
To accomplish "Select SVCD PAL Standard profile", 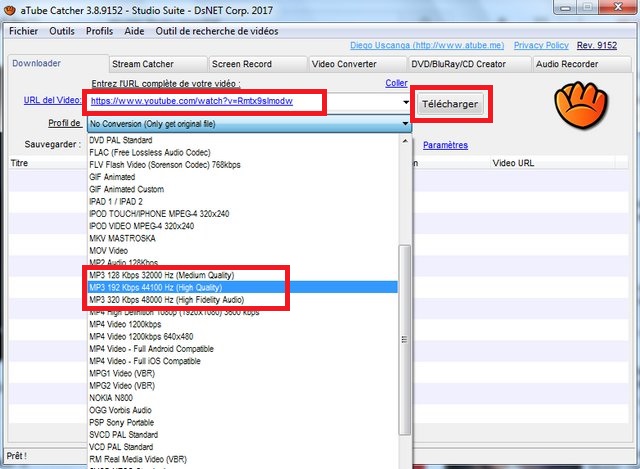I will pos(242,434).
